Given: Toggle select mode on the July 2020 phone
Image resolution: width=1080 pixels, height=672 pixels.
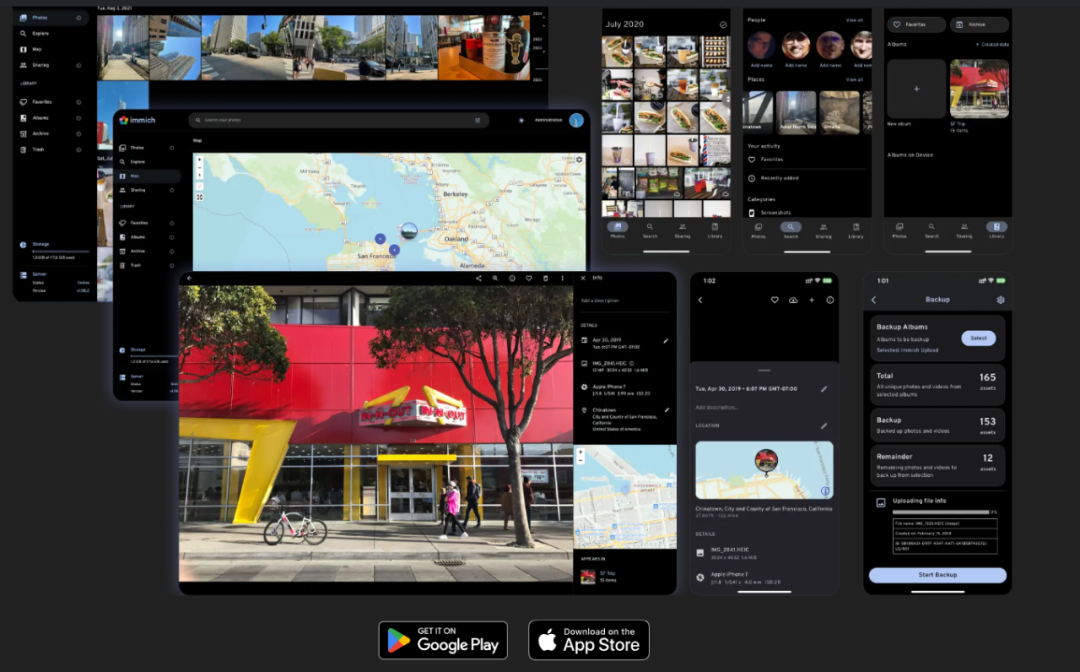Looking at the screenshot, I should coord(723,24).
